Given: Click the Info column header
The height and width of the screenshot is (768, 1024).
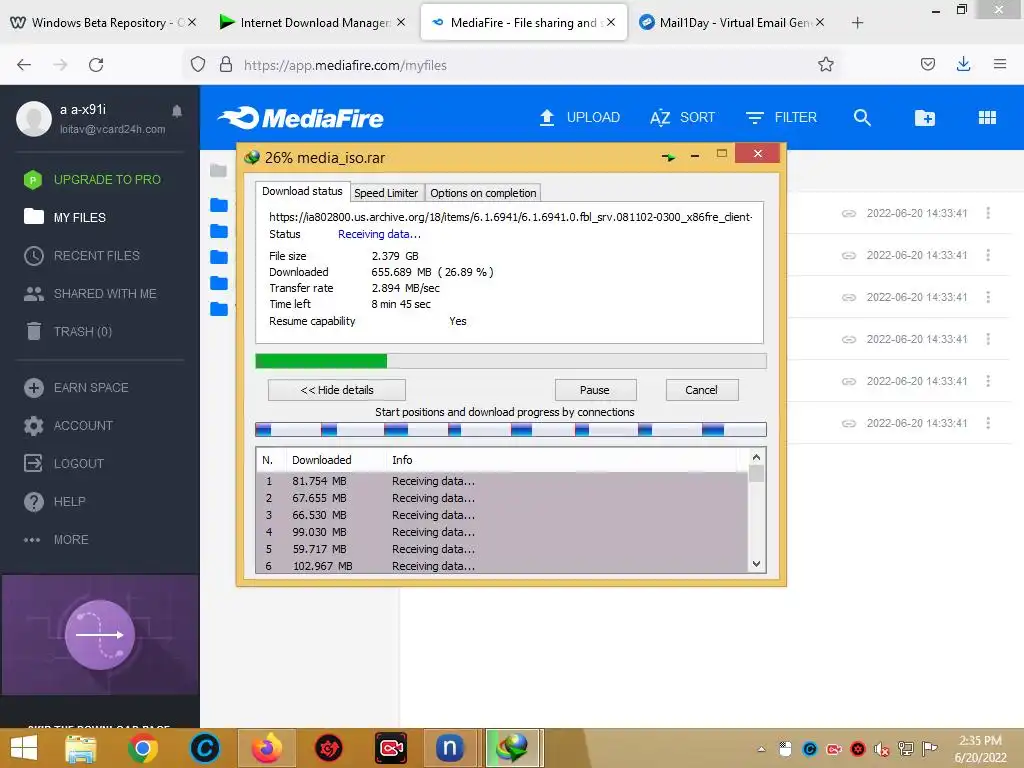Looking at the screenshot, I should [x=562, y=460].
